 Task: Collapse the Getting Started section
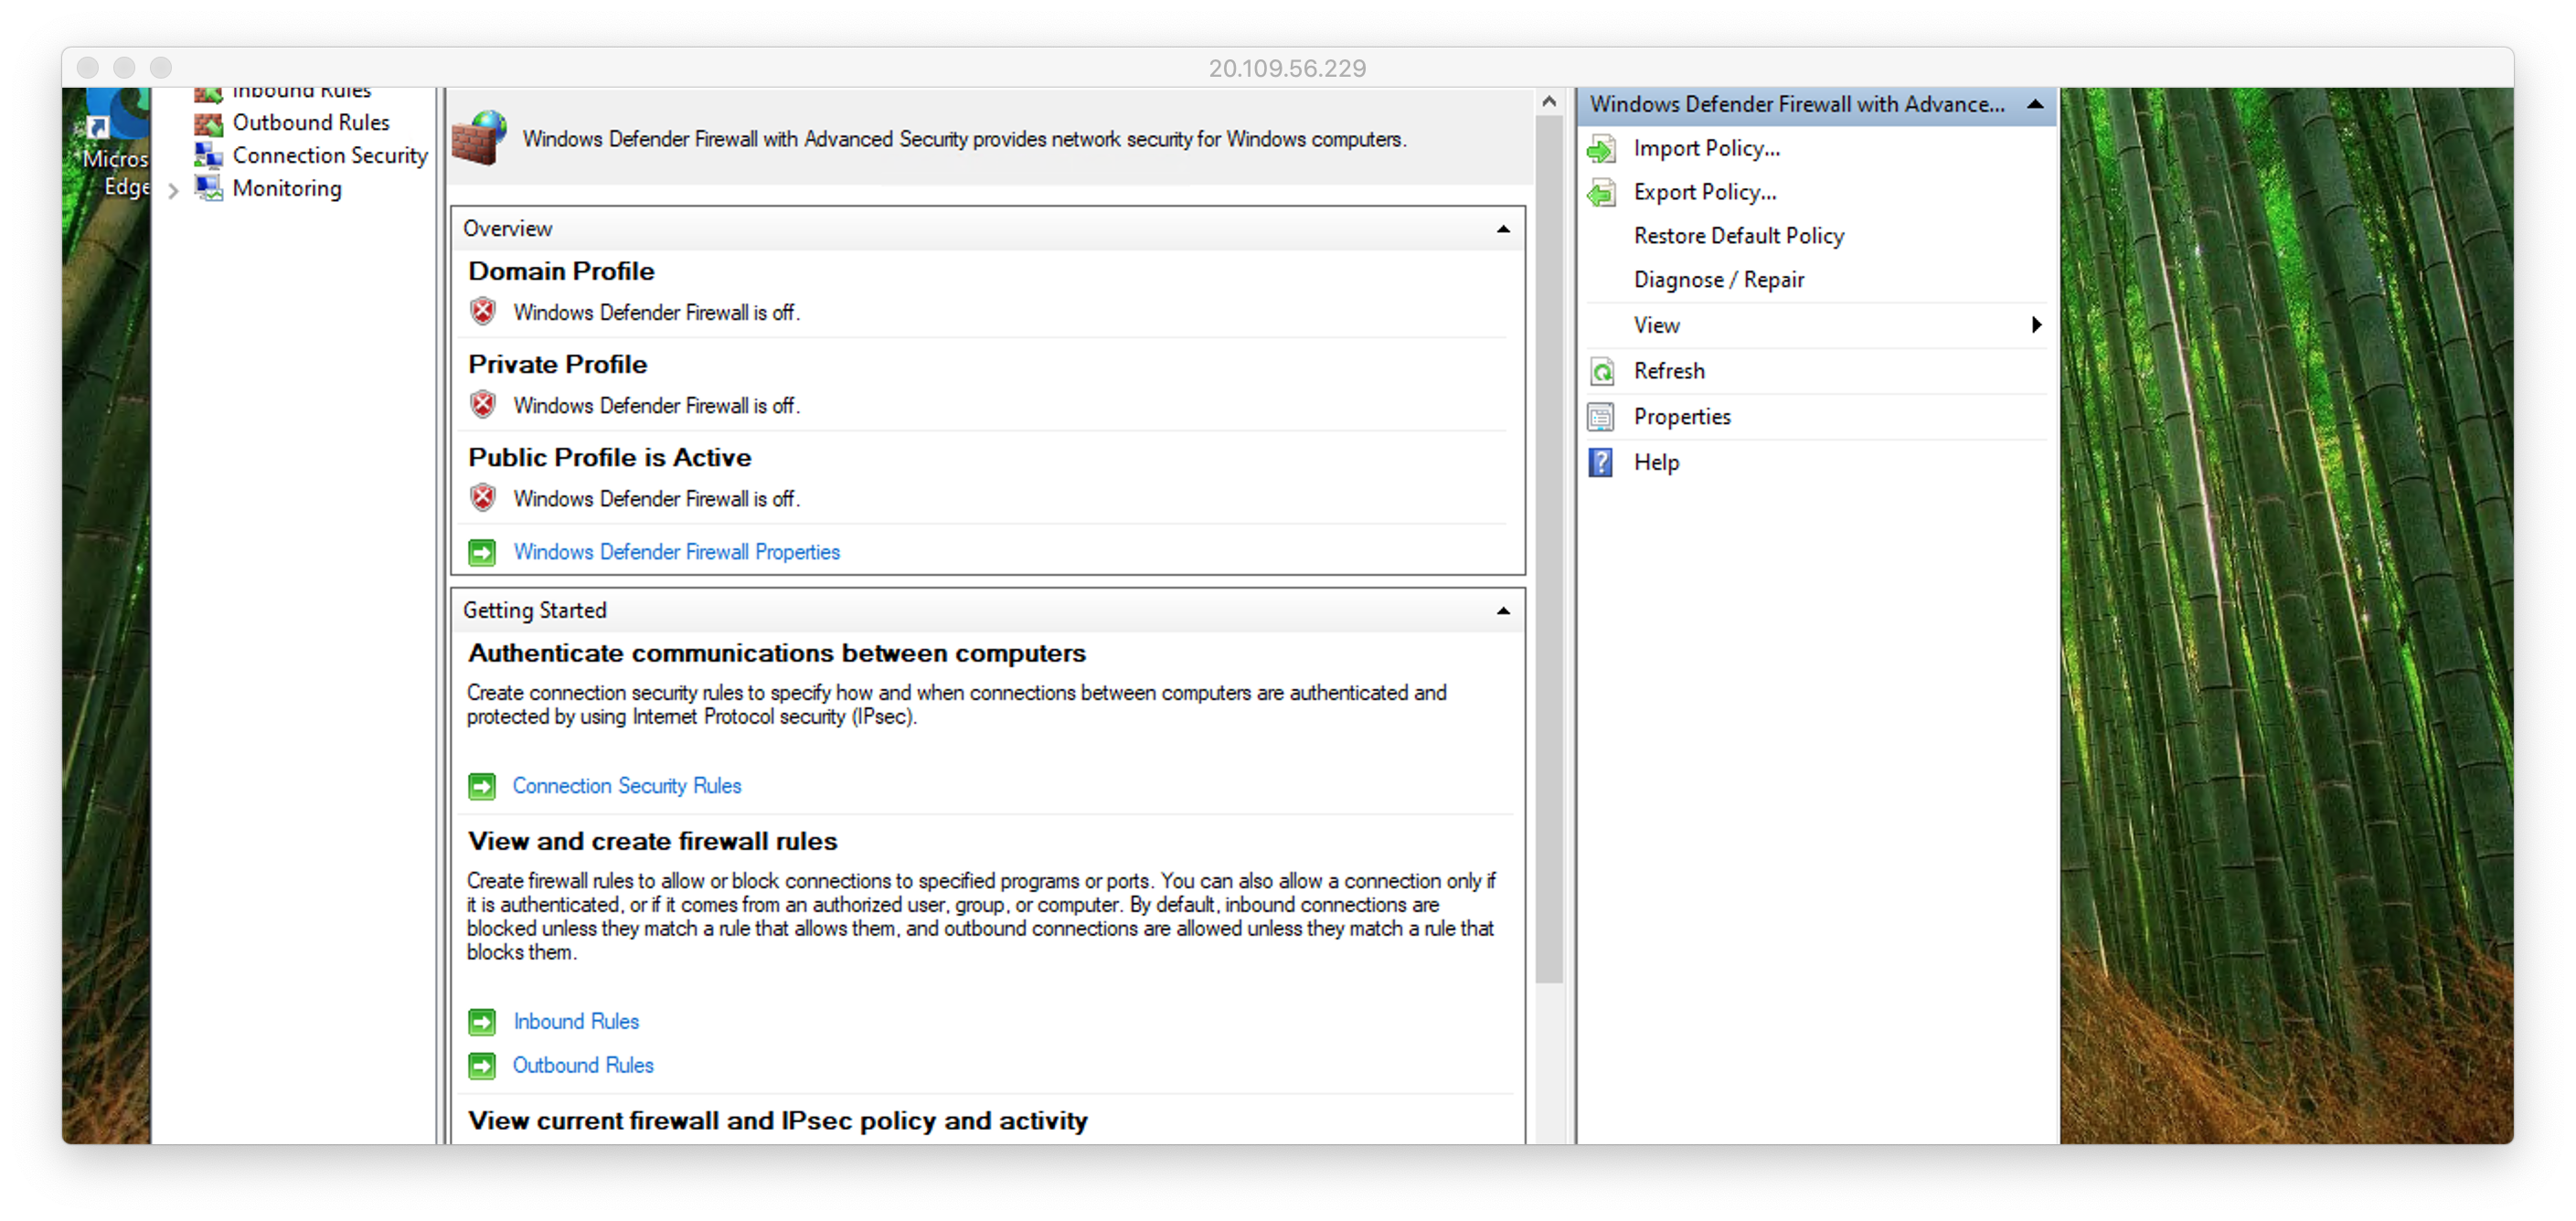(1502, 611)
